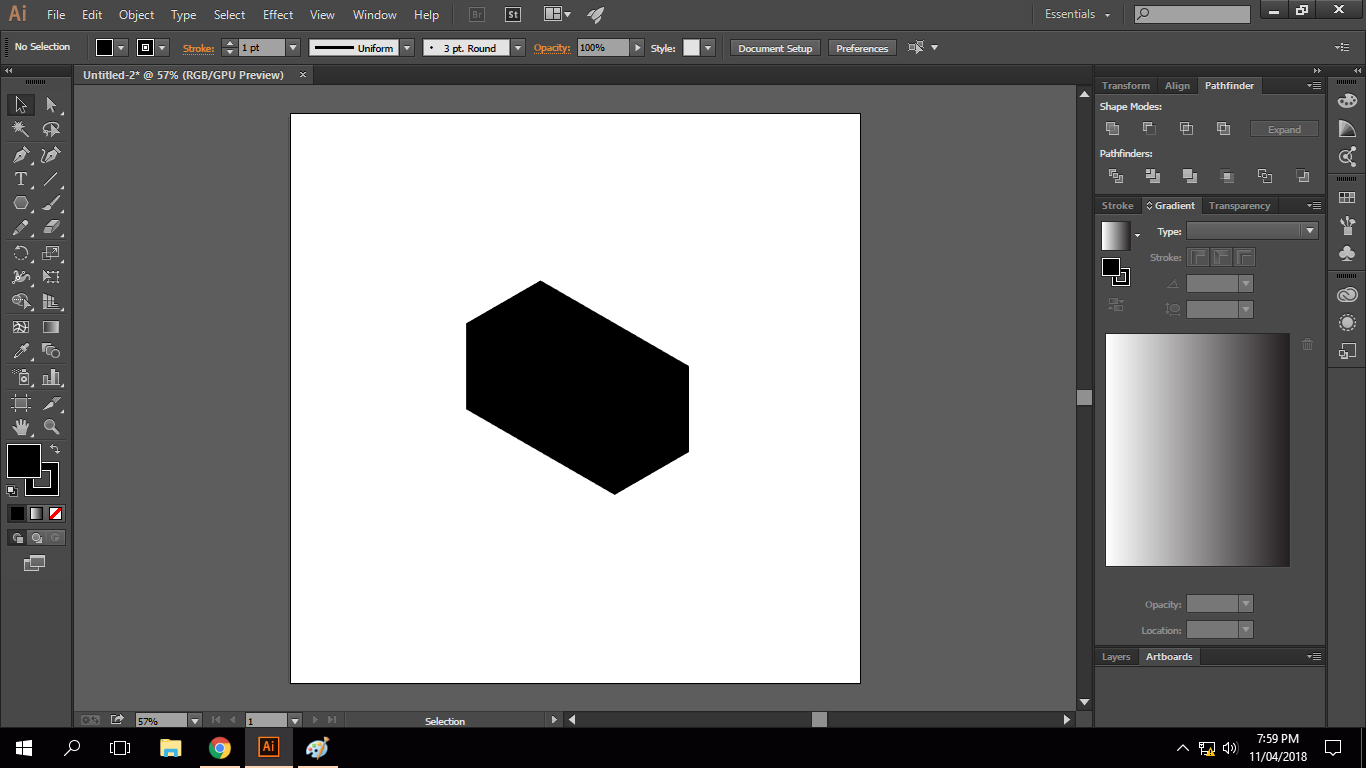Set paint mode to Gradient
This screenshot has height=768, width=1366.
36,513
